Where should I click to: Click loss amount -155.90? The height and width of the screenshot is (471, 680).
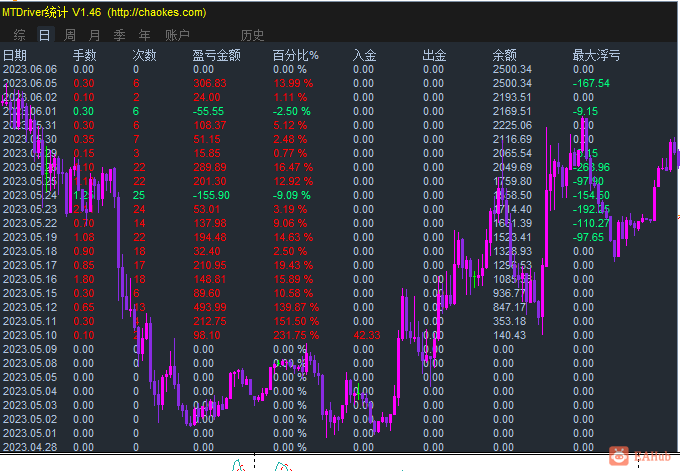[211, 195]
